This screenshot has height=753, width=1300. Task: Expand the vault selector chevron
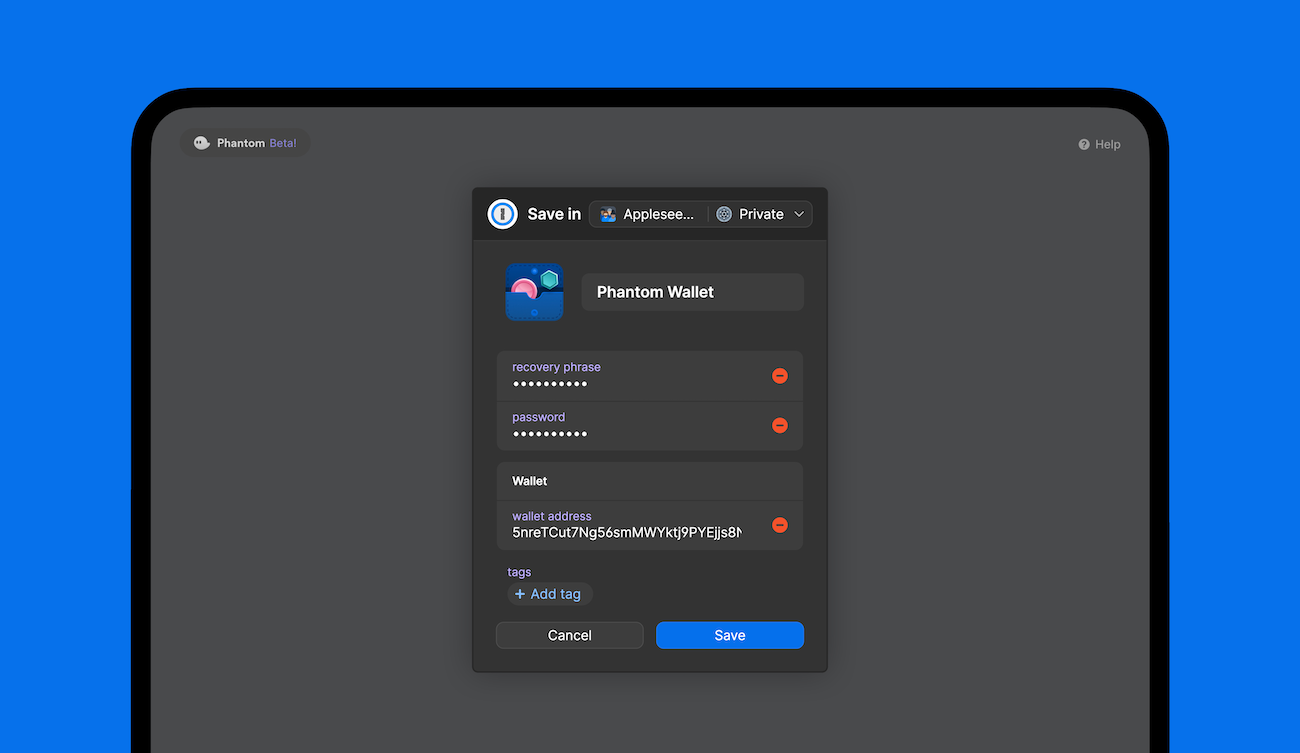798,213
